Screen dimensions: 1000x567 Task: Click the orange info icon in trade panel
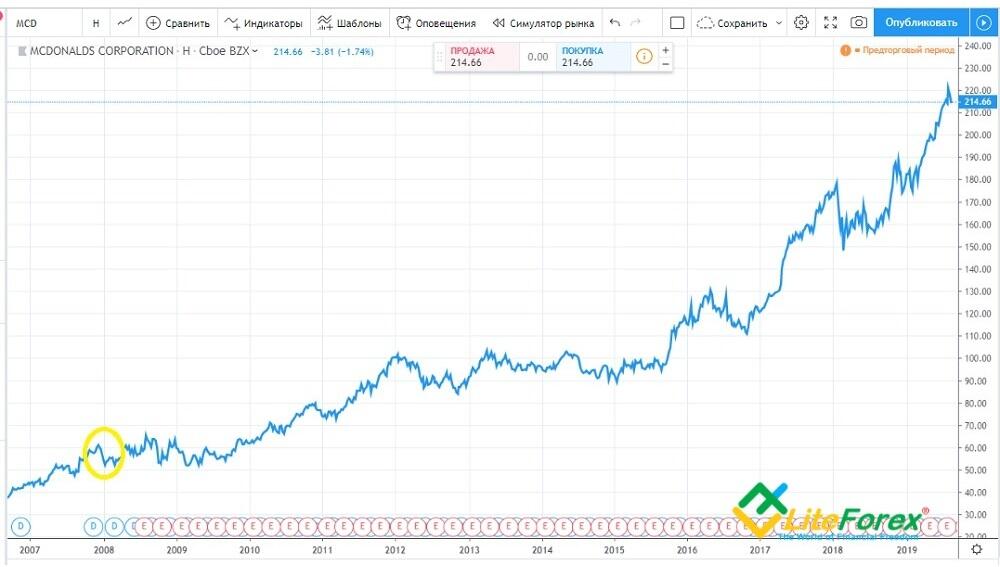(644, 57)
